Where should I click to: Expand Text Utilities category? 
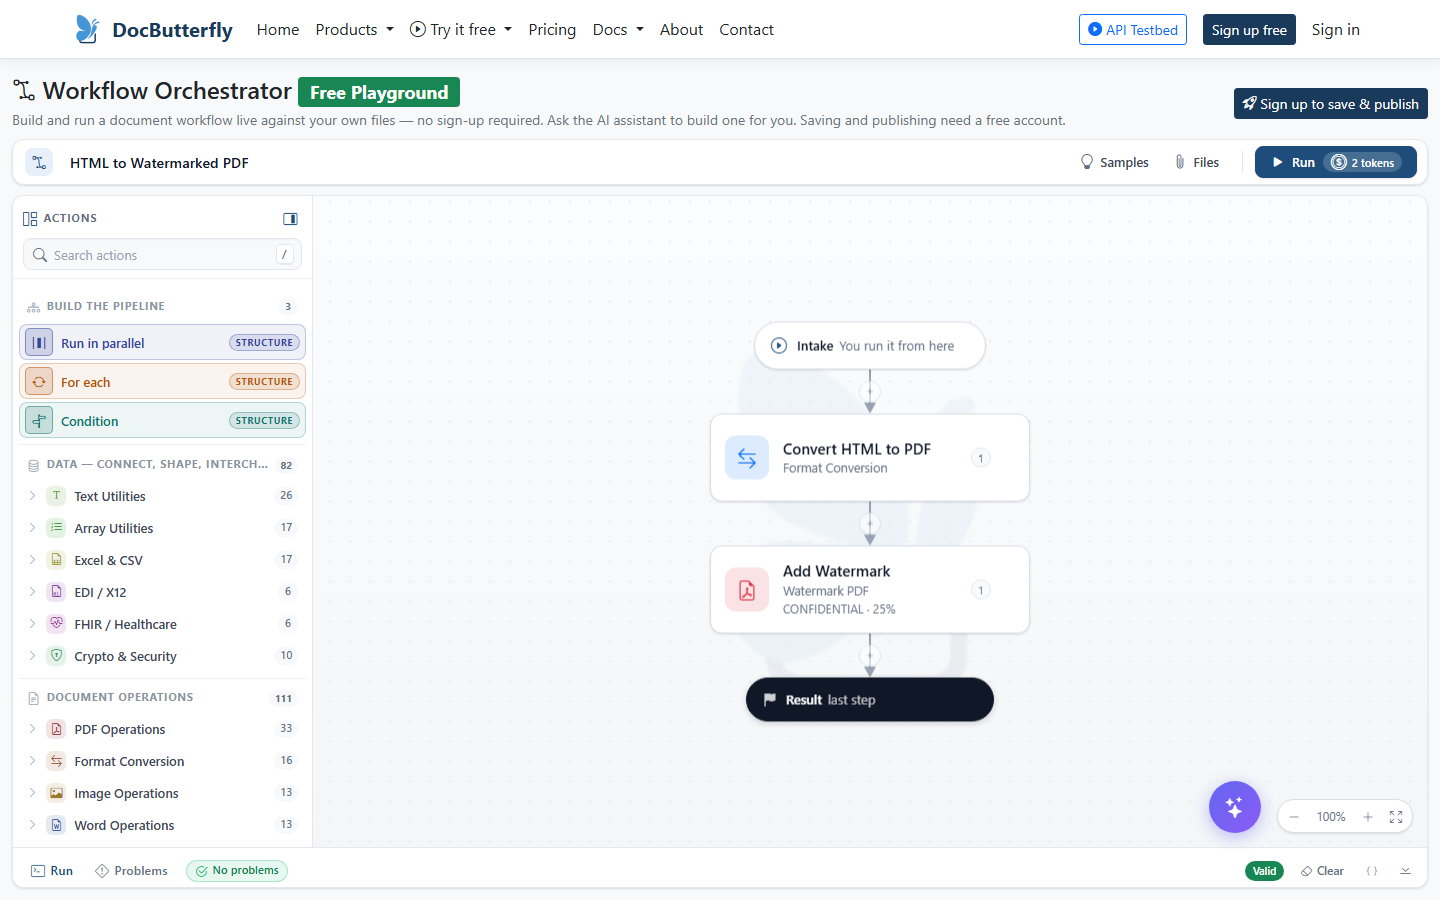tap(162, 496)
